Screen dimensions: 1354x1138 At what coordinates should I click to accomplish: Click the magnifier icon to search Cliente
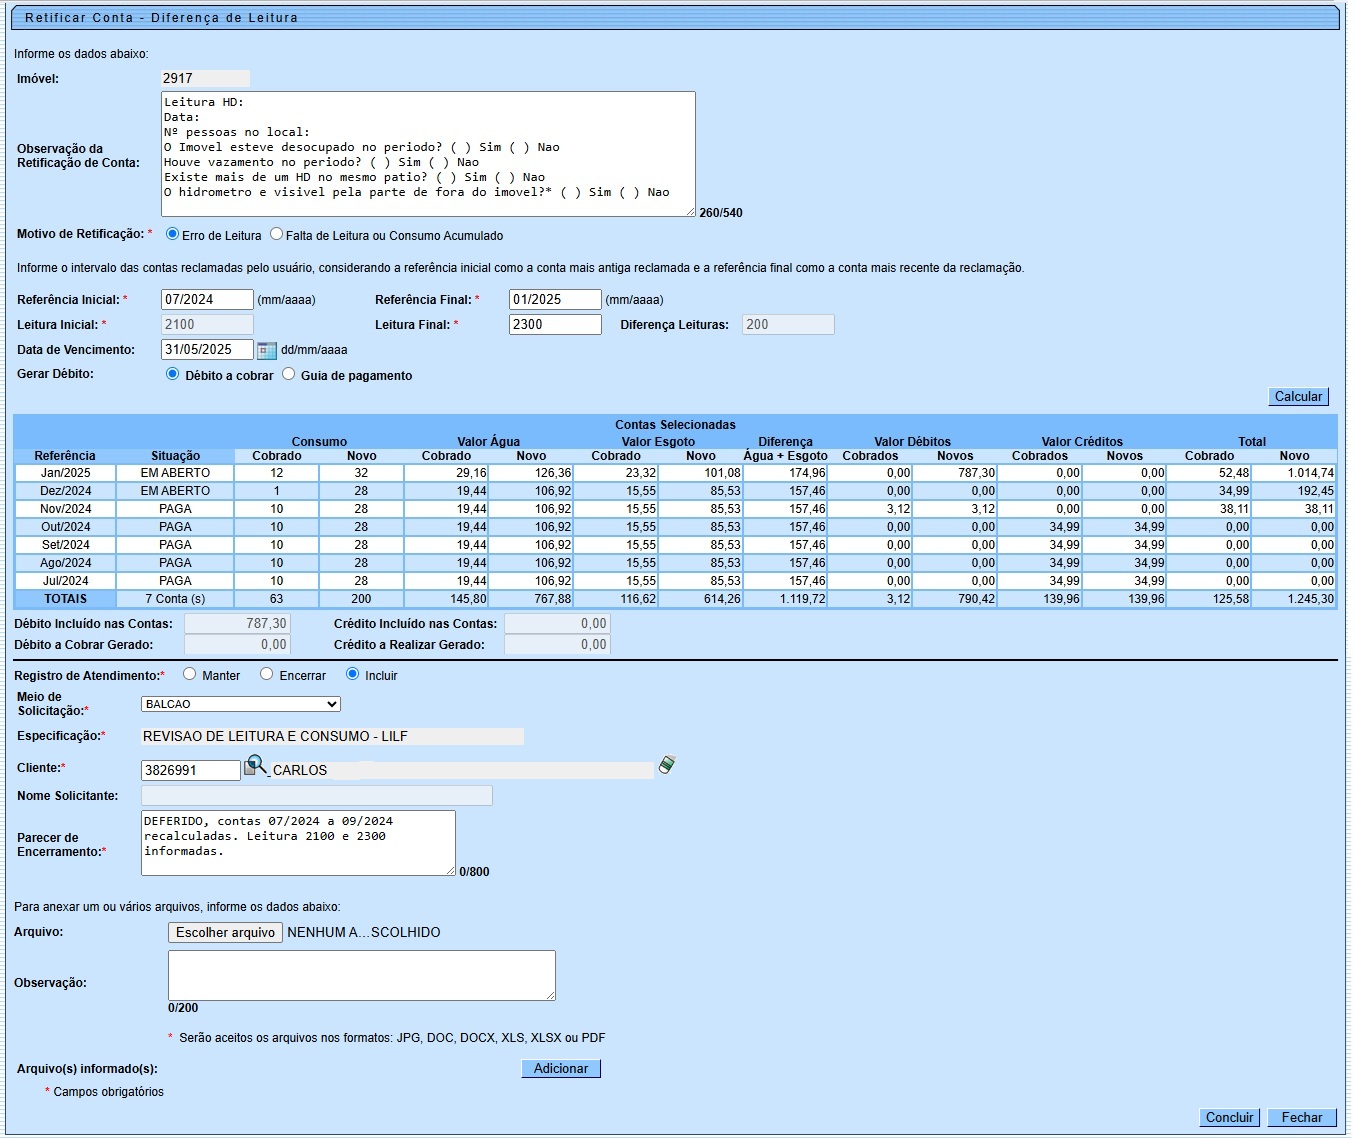(x=256, y=766)
